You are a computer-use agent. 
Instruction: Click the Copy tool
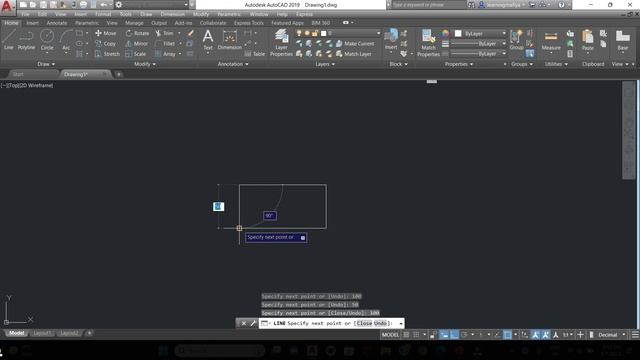tap(106, 43)
